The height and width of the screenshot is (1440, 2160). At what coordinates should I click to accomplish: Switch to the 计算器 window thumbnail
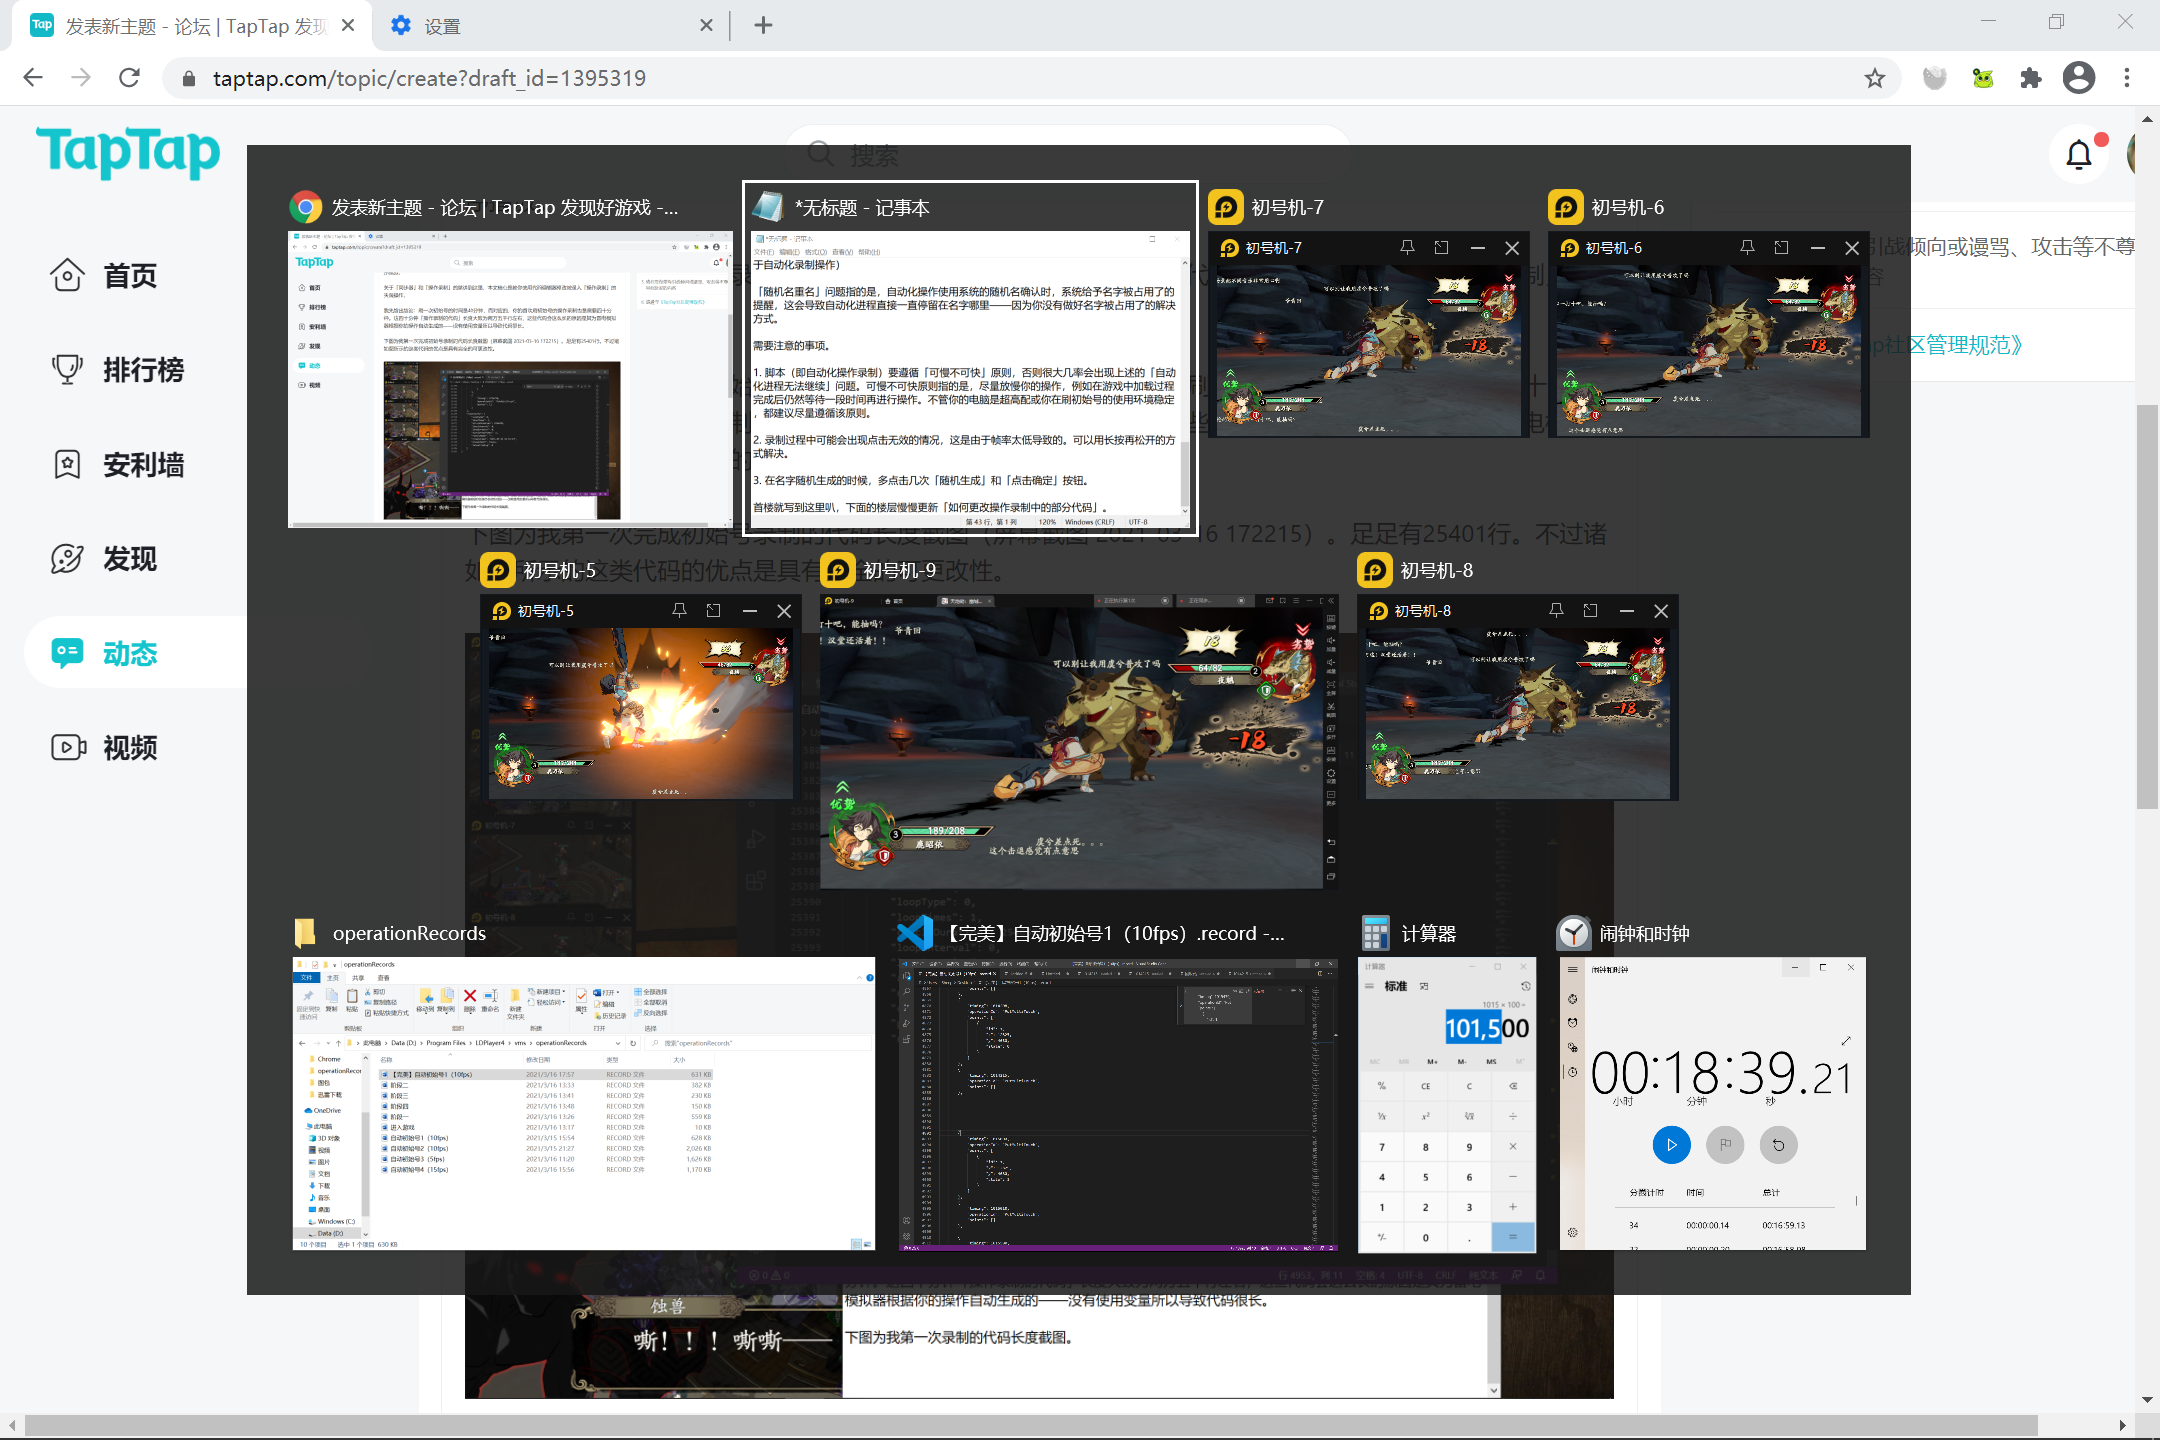pos(1445,1104)
